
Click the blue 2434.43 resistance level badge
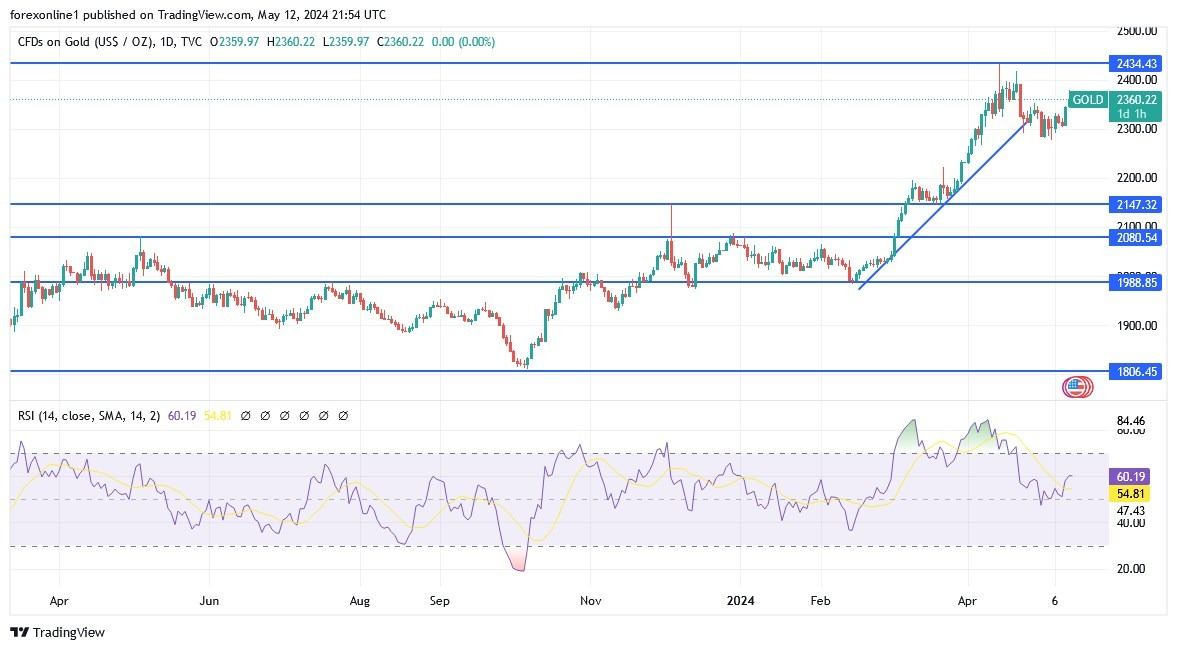tap(1136, 63)
